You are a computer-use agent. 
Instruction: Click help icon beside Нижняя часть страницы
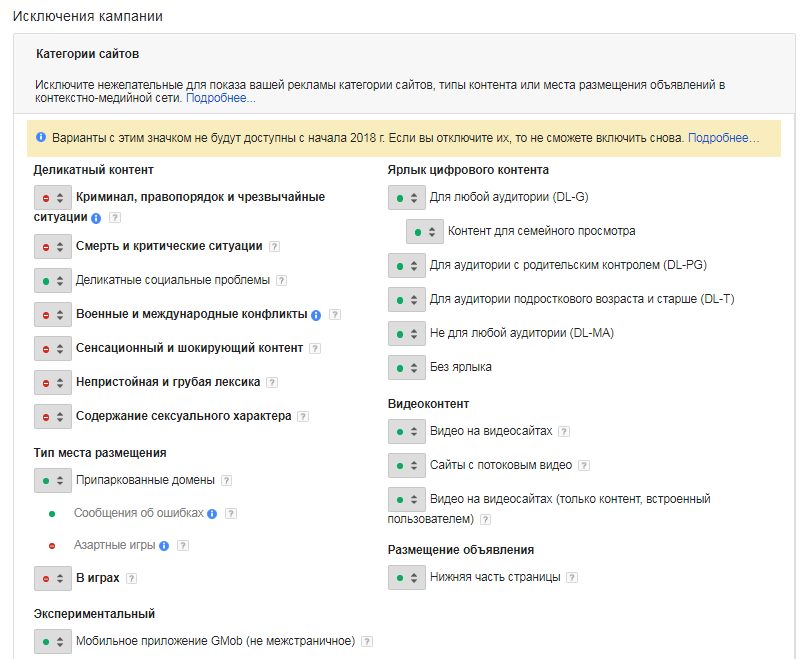click(572, 577)
